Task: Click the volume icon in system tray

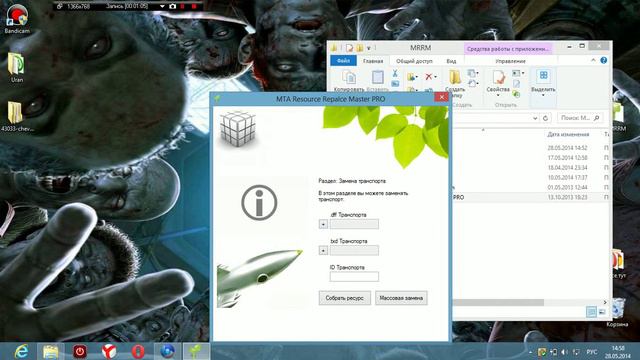Action: (564, 352)
